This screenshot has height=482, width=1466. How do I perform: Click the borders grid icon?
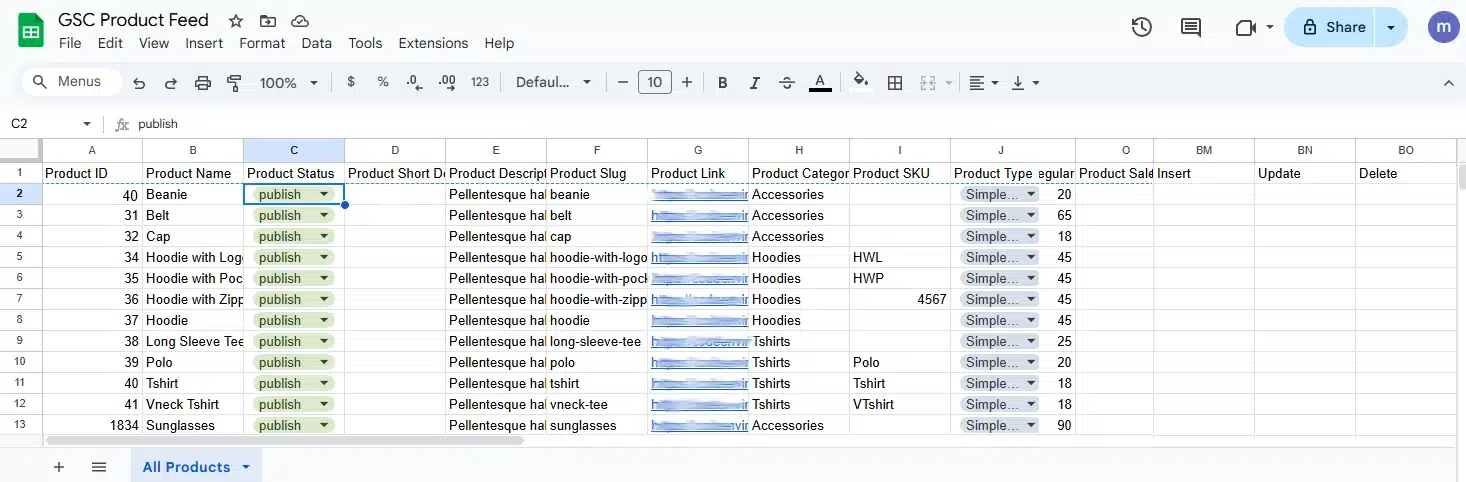click(895, 83)
